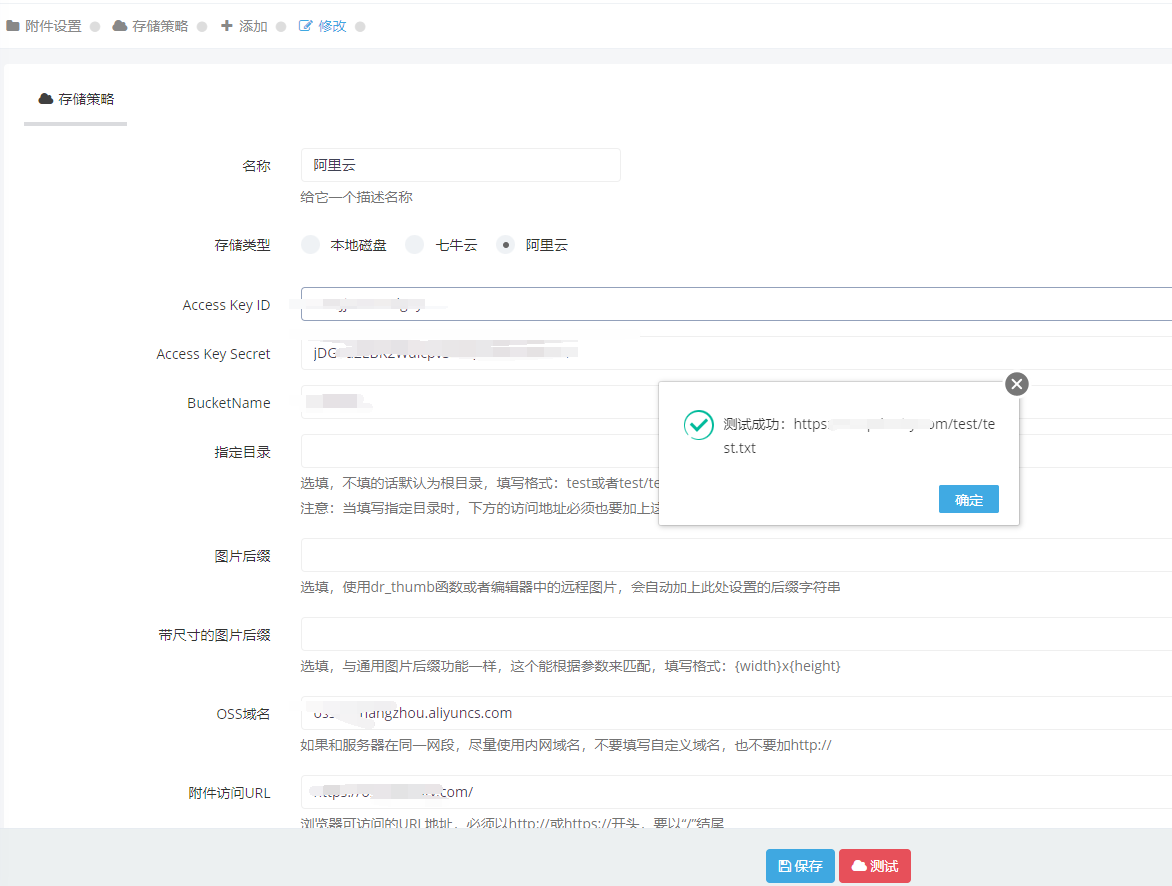Viewport: 1172px width, 886px height.
Task: Click the cloud icon beside 存储策略 breadcrumb
Action: point(120,26)
